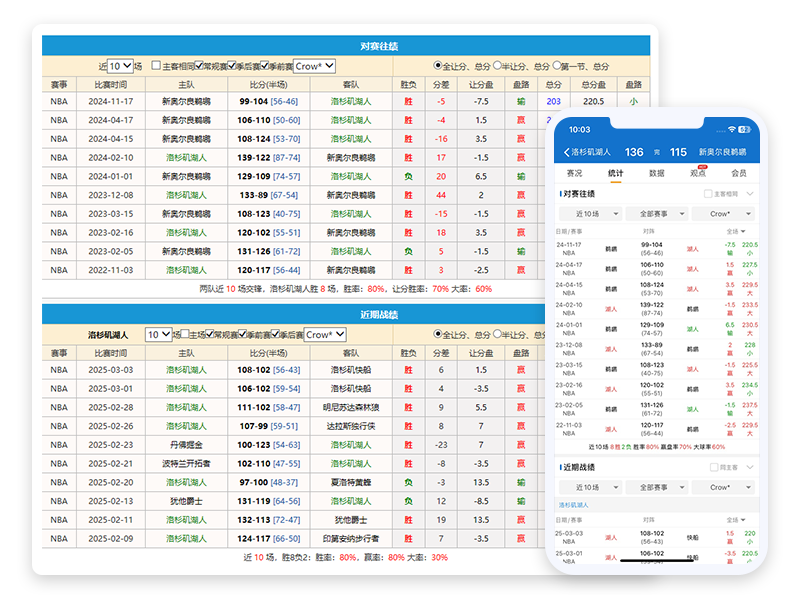Tap the back arrow beside 洛杉矶湖人 on the phone
800x615 pixels.
pyautogui.click(x=566, y=152)
